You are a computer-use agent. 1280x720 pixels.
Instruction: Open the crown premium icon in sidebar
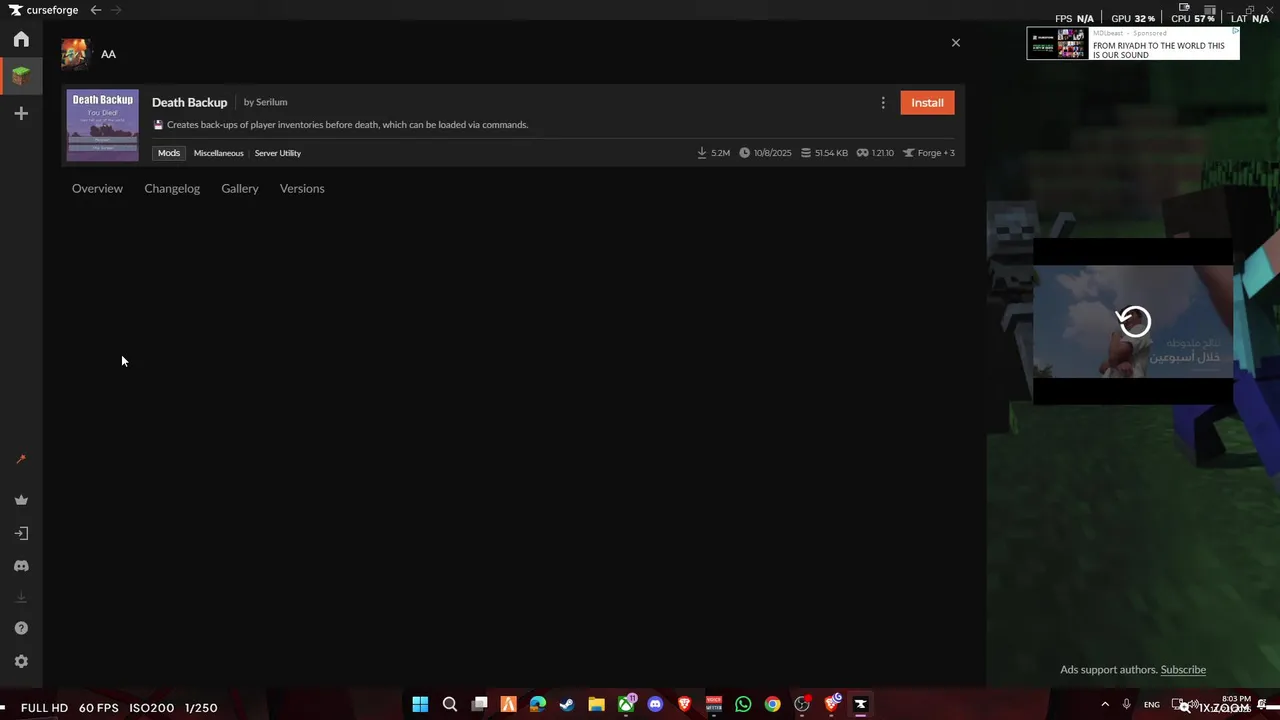21,500
